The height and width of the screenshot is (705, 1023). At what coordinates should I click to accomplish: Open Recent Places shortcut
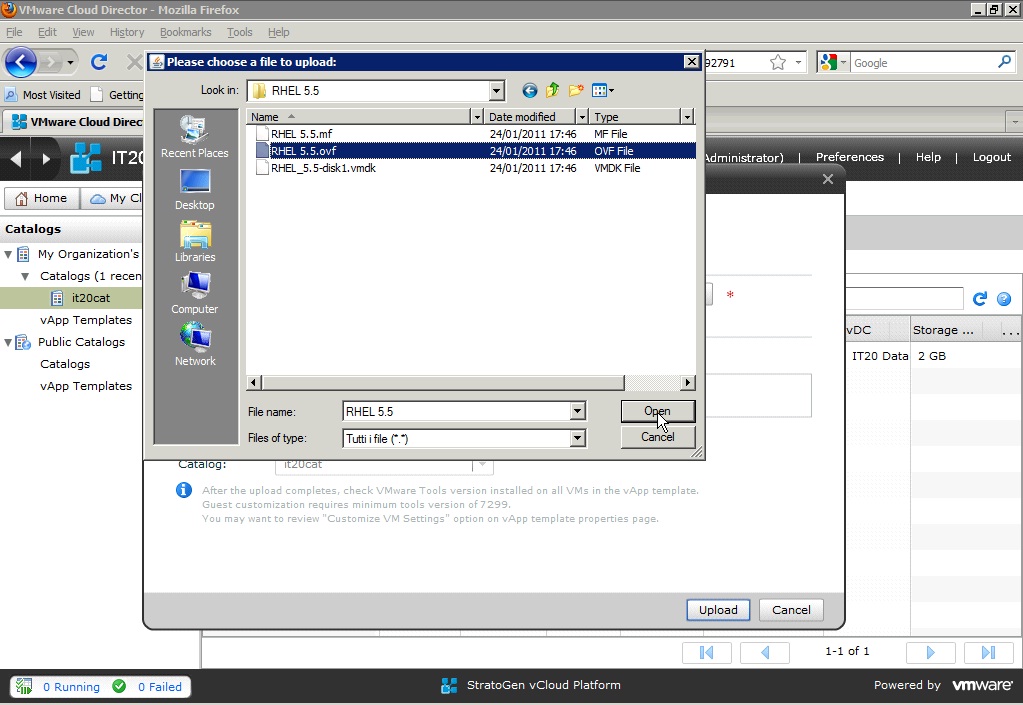click(194, 136)
